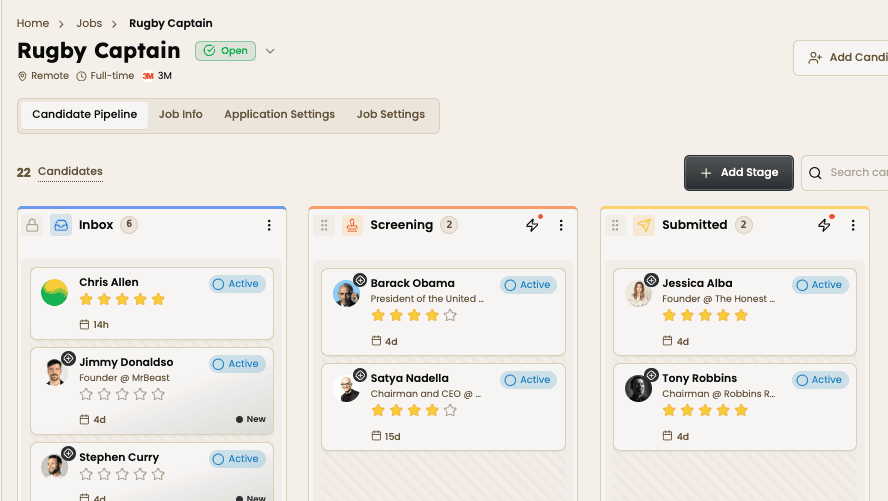Click "Chairman @ Robbins R..." text

[x=719, y=393]
